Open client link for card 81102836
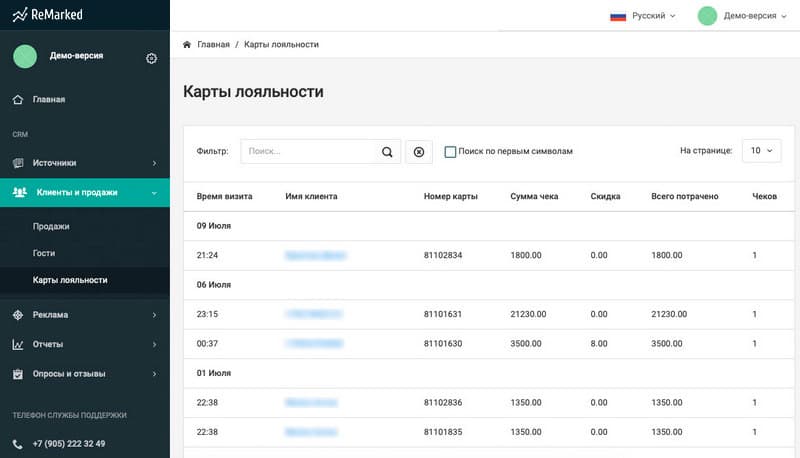Image resolution: width=800 pixels, height=458 pixels. coord(311,403)
